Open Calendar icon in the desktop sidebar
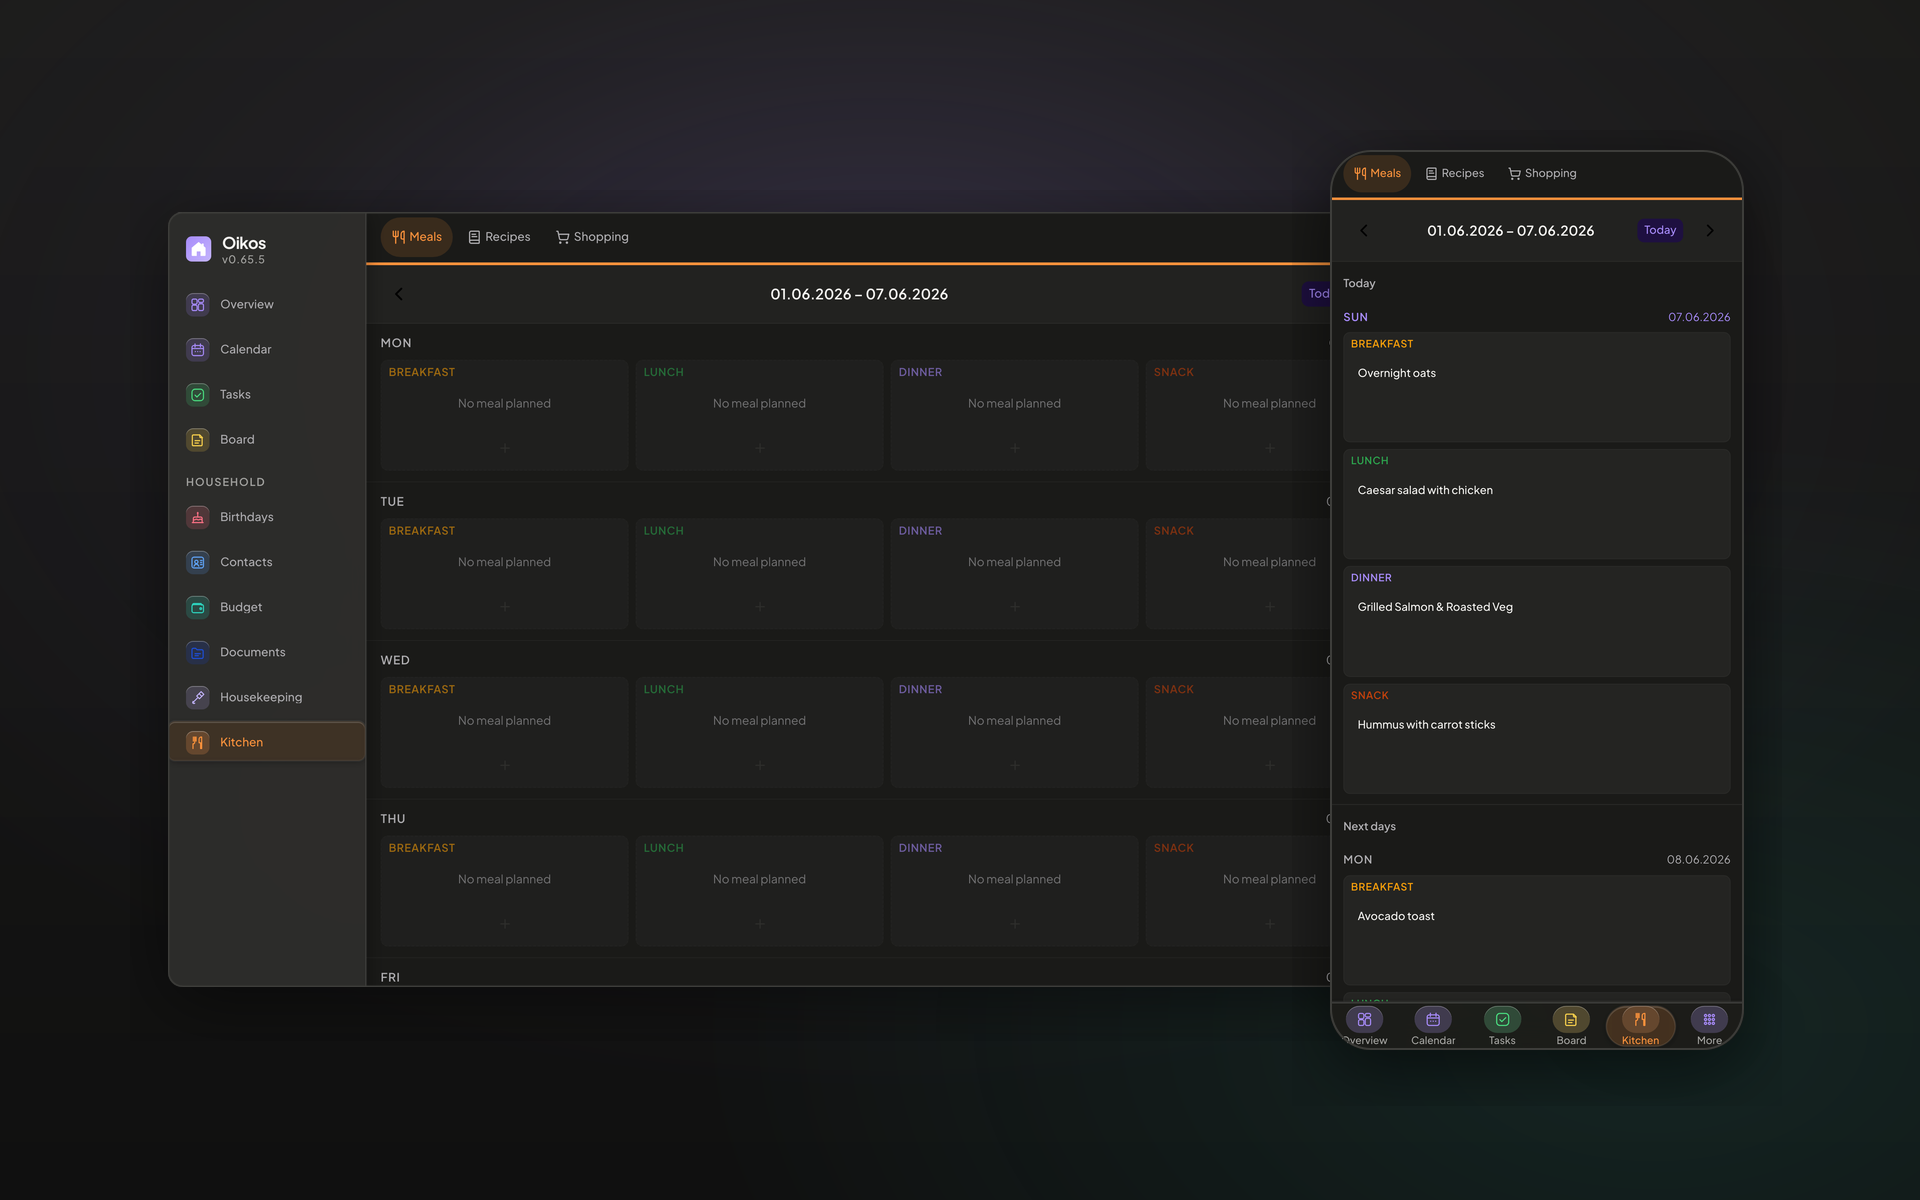The width and height of the screenshot is (1920, 1200). (198, 350)
